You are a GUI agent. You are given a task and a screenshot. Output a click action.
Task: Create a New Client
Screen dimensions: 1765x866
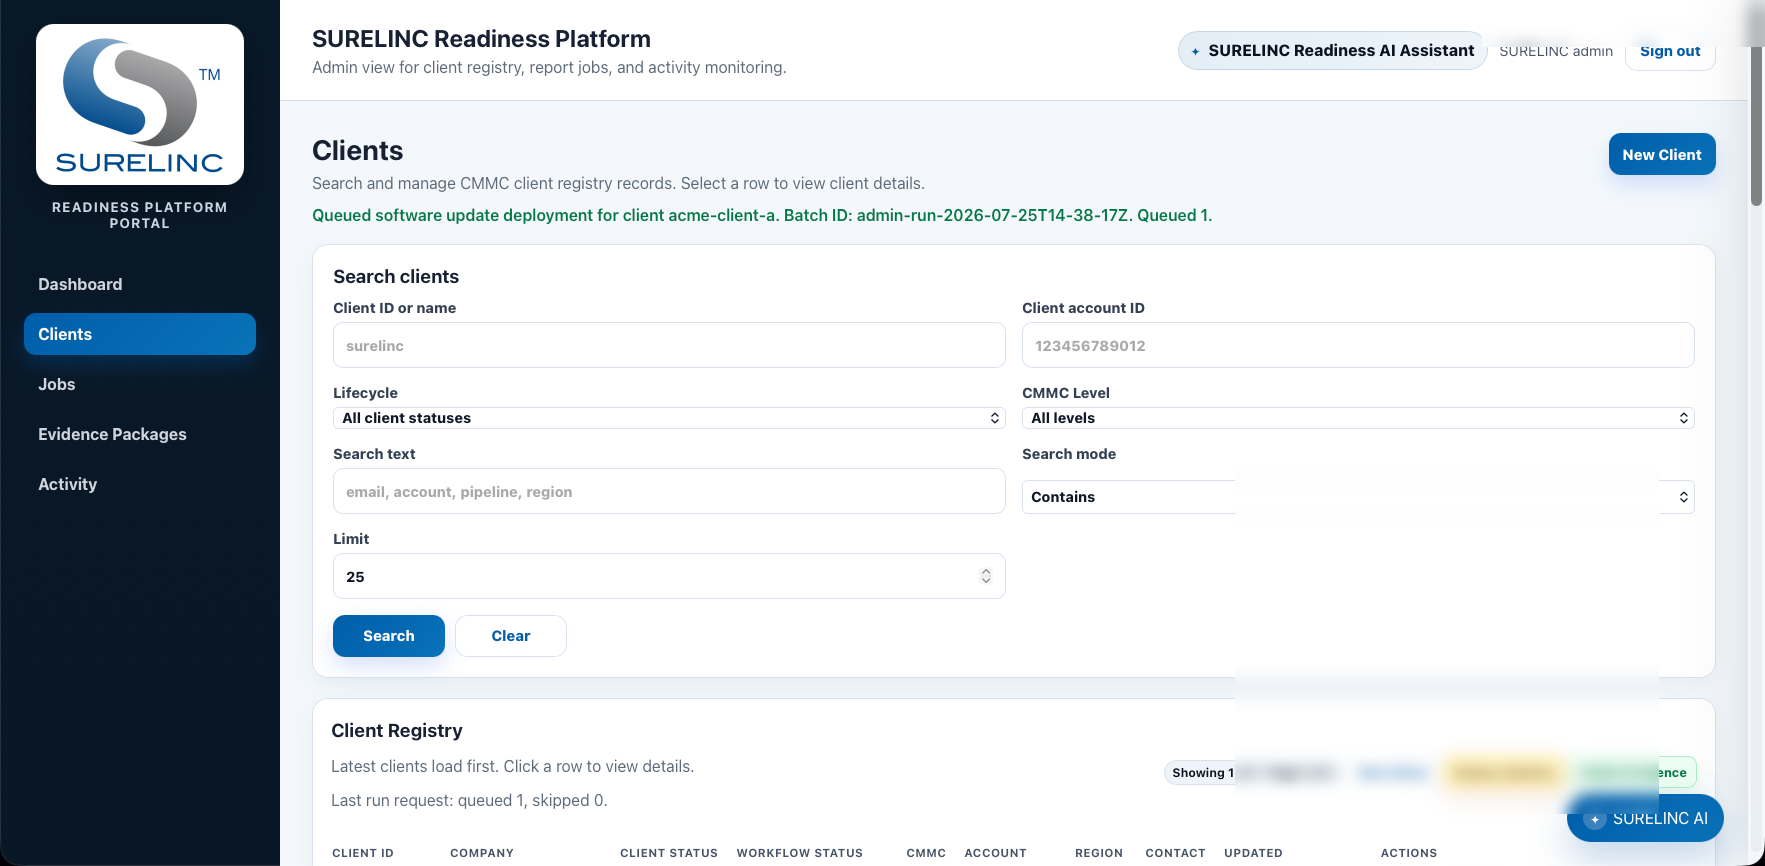(1662, 154)
